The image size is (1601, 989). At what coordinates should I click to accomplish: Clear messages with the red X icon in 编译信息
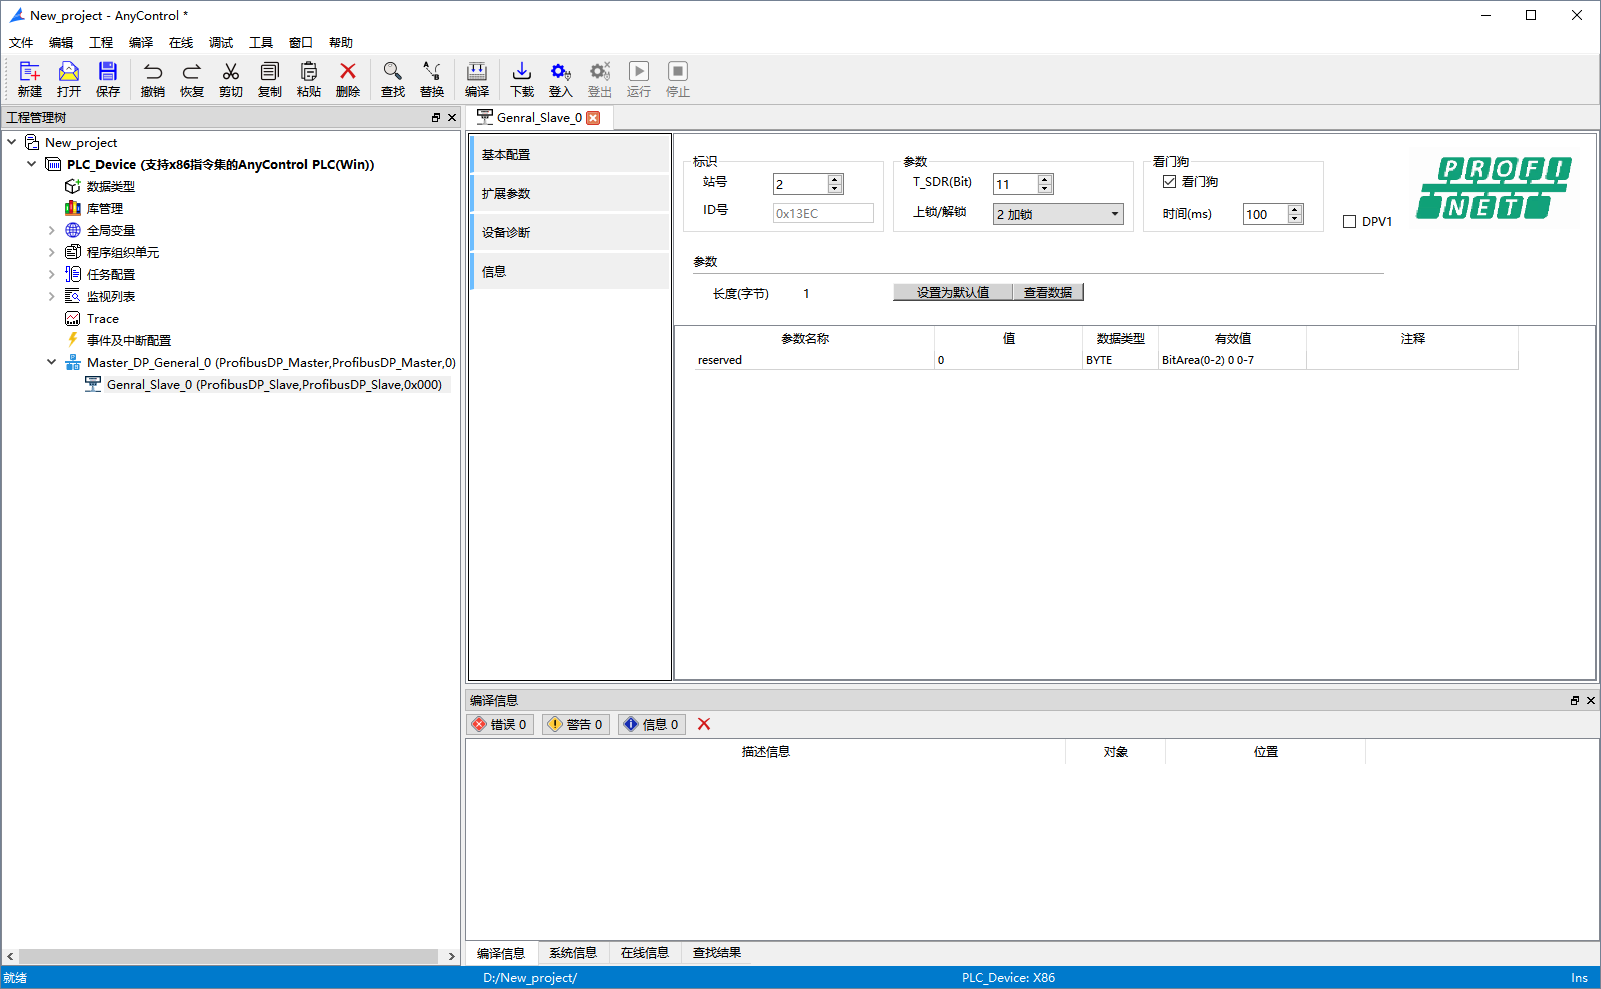pos(704,724)
